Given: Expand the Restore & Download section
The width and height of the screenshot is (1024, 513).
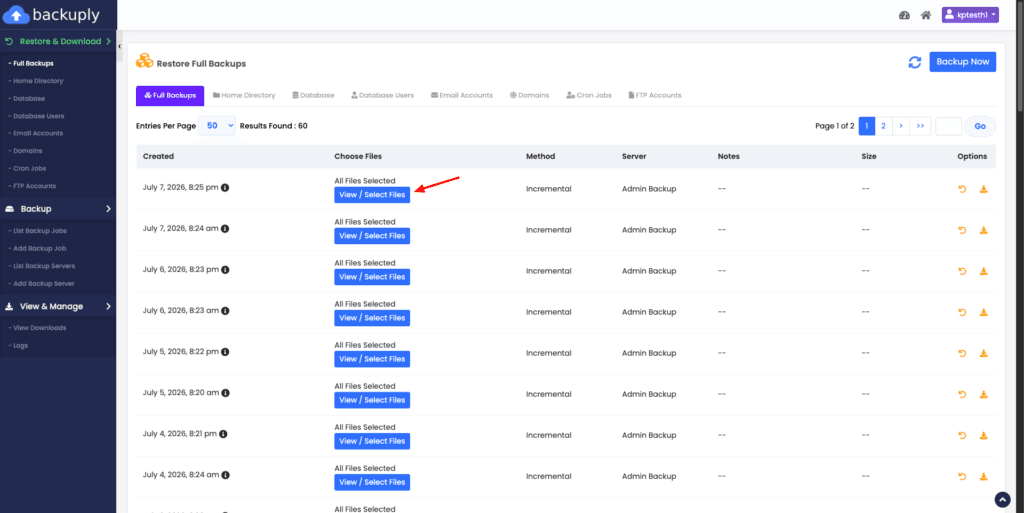Looking at the screenshot, I should 57,41.
